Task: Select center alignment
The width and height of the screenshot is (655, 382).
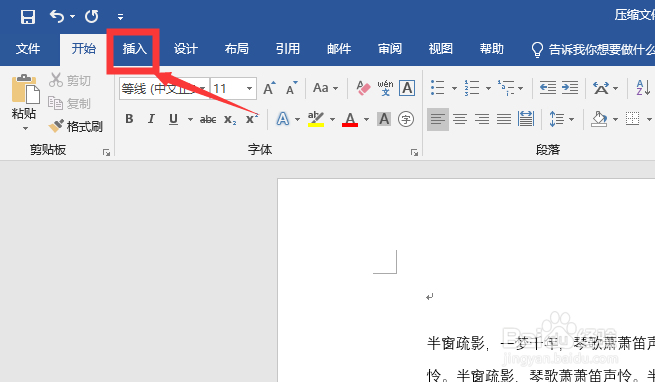Action: coord(460,120)
